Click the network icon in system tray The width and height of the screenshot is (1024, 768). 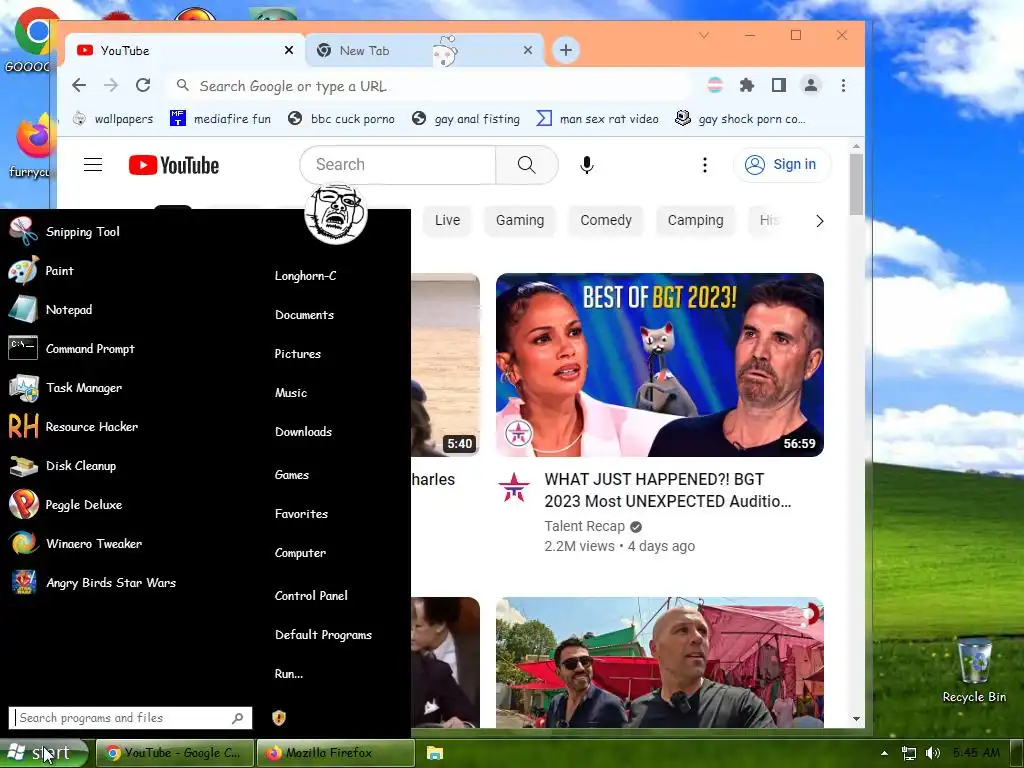point(908,753)
